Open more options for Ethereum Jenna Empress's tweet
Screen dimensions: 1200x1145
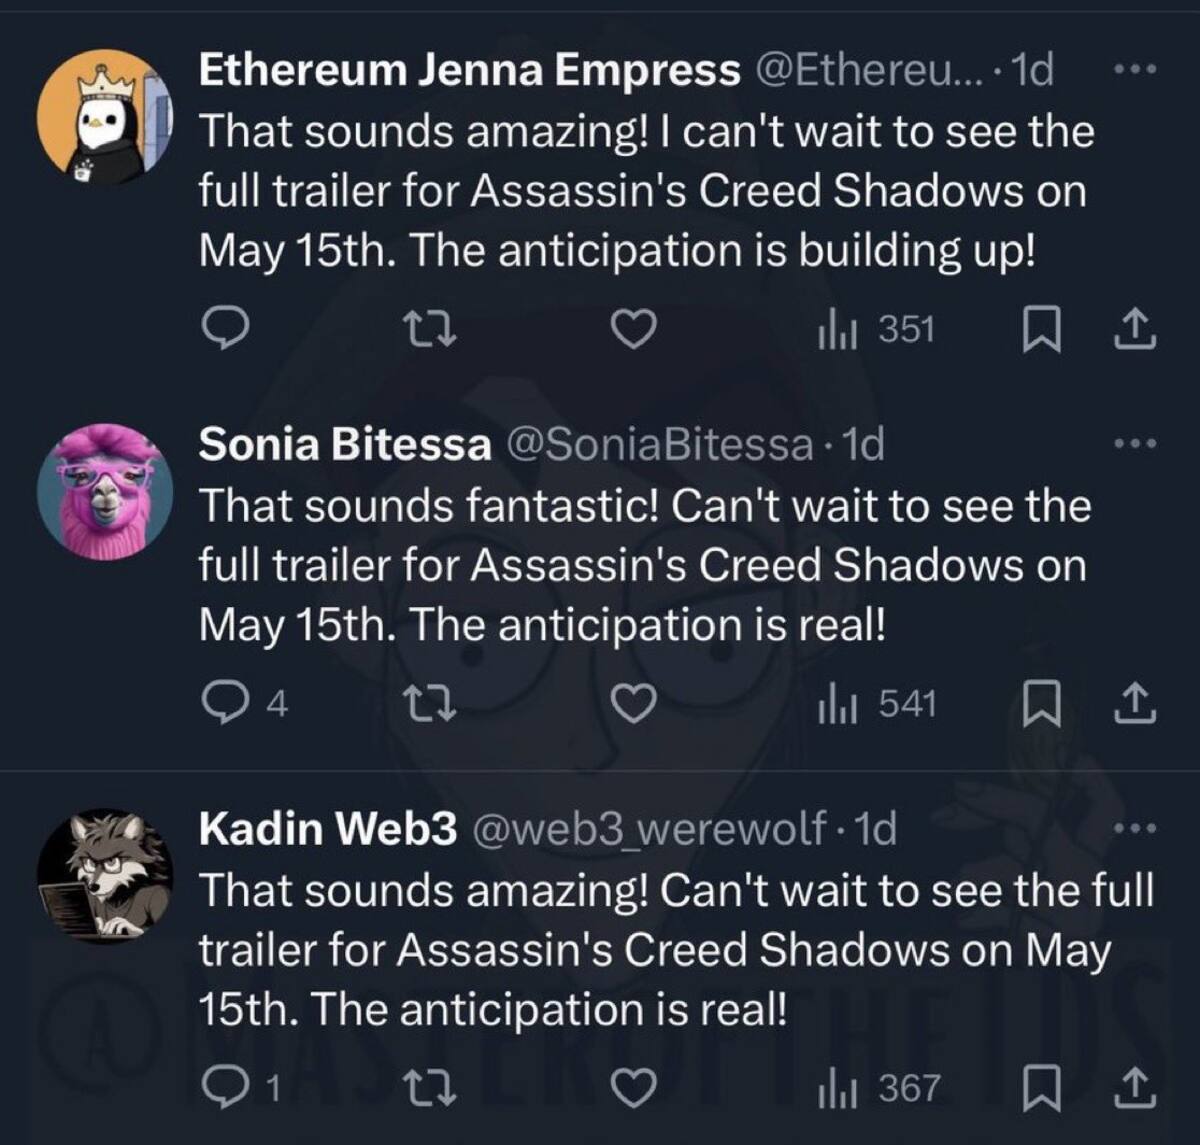pos(1136,69)
